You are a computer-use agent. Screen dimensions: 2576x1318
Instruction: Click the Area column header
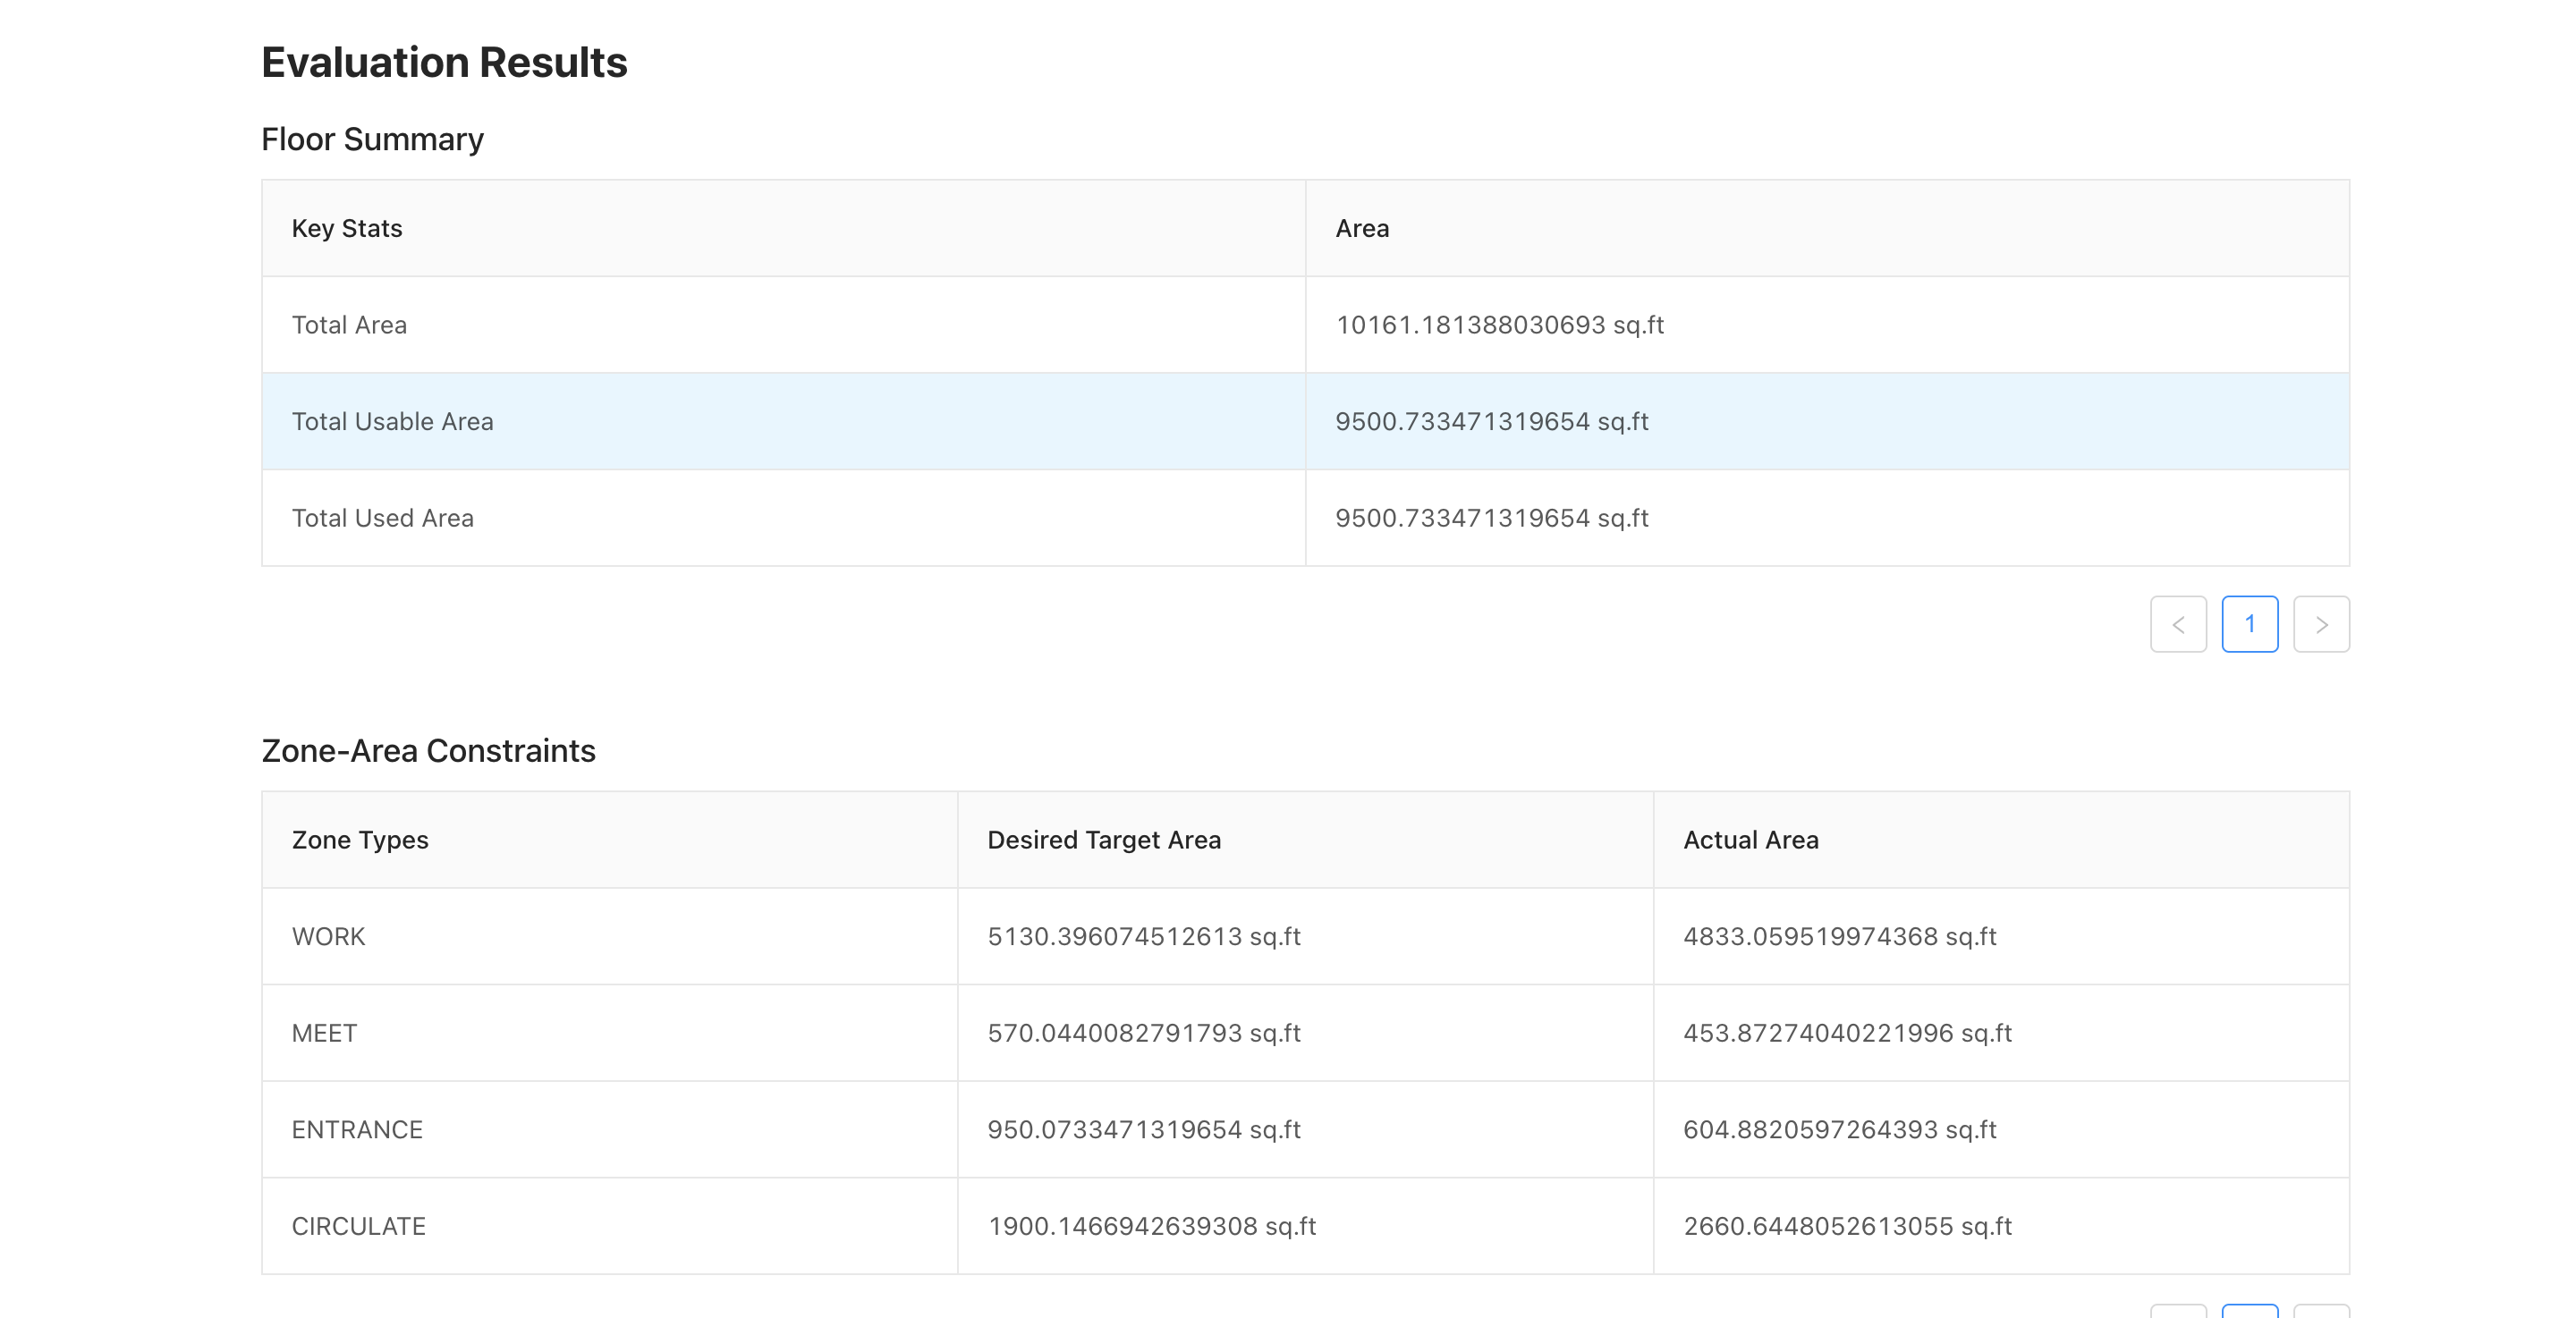[x=1362, y=228]
